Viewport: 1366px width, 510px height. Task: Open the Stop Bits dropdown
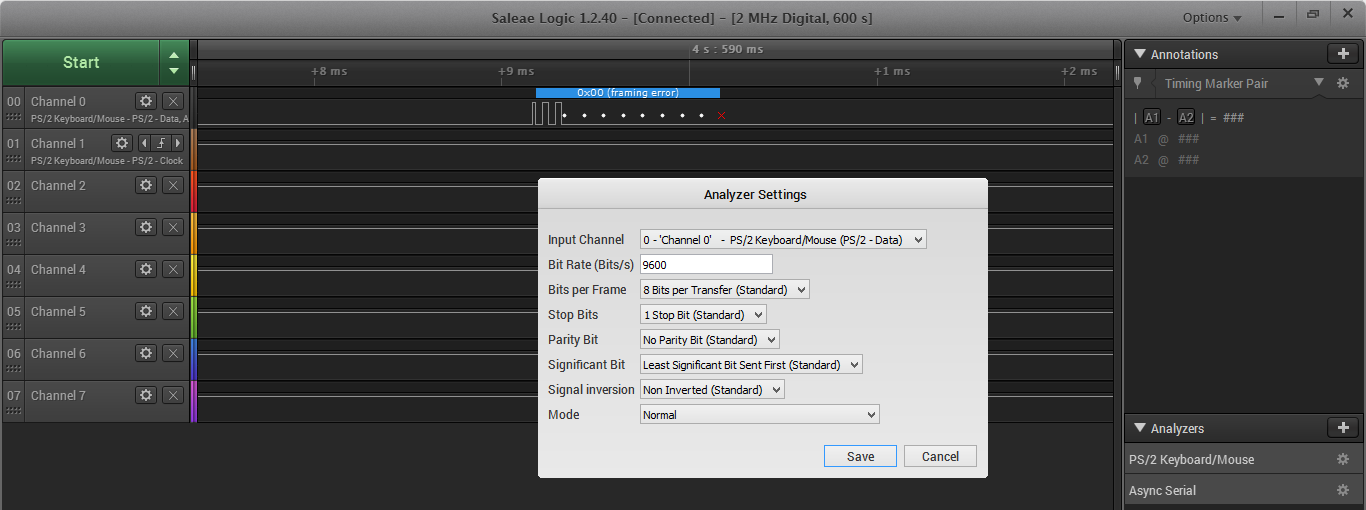pos(703,315)
